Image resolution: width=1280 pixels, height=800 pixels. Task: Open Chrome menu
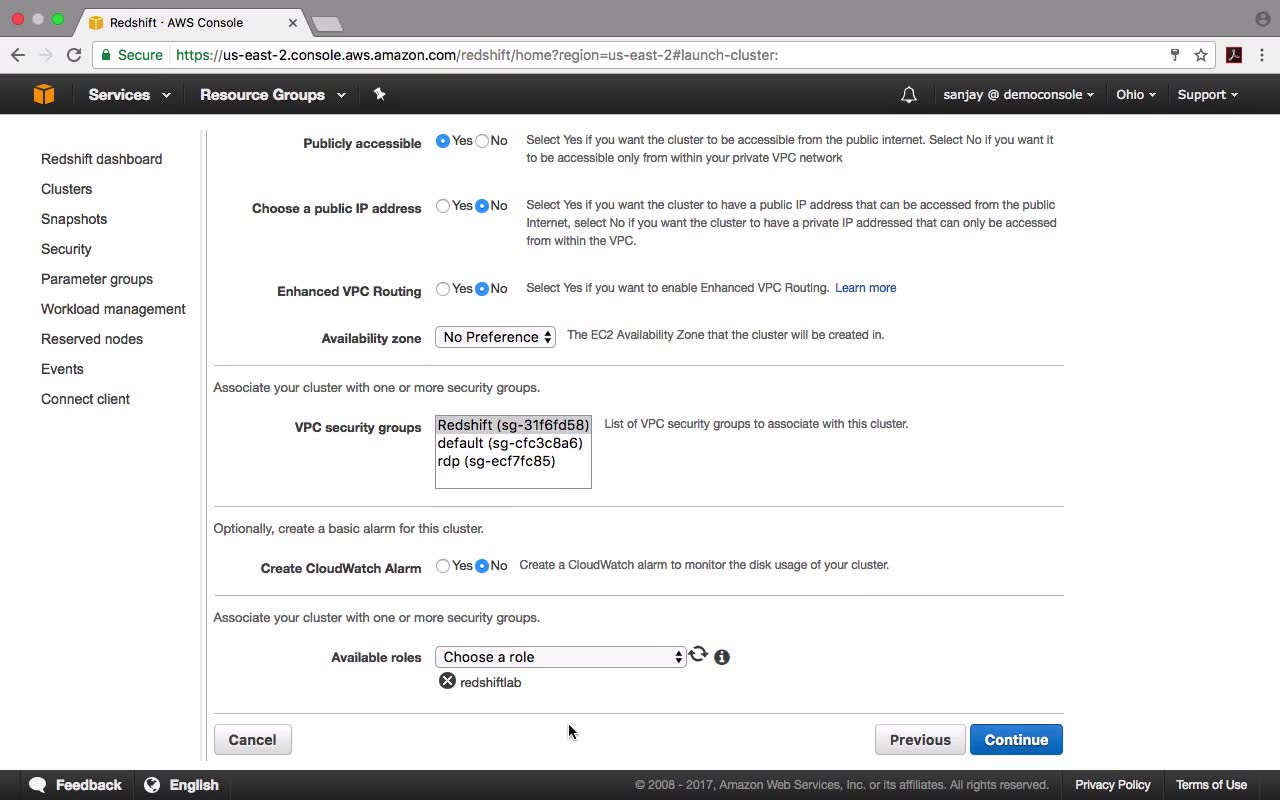[1262, 55]
